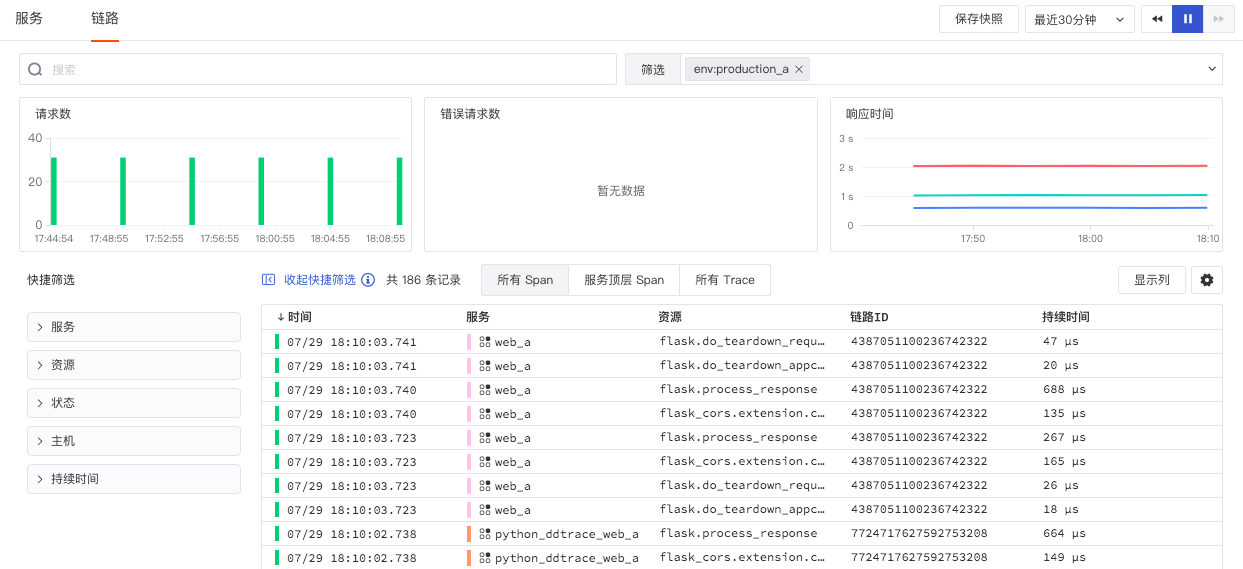Viewport: 1243px width, 569px height.
Task: Click the 错误请求数 panel title
Action: pyautogui.click(x=470, y=114)
